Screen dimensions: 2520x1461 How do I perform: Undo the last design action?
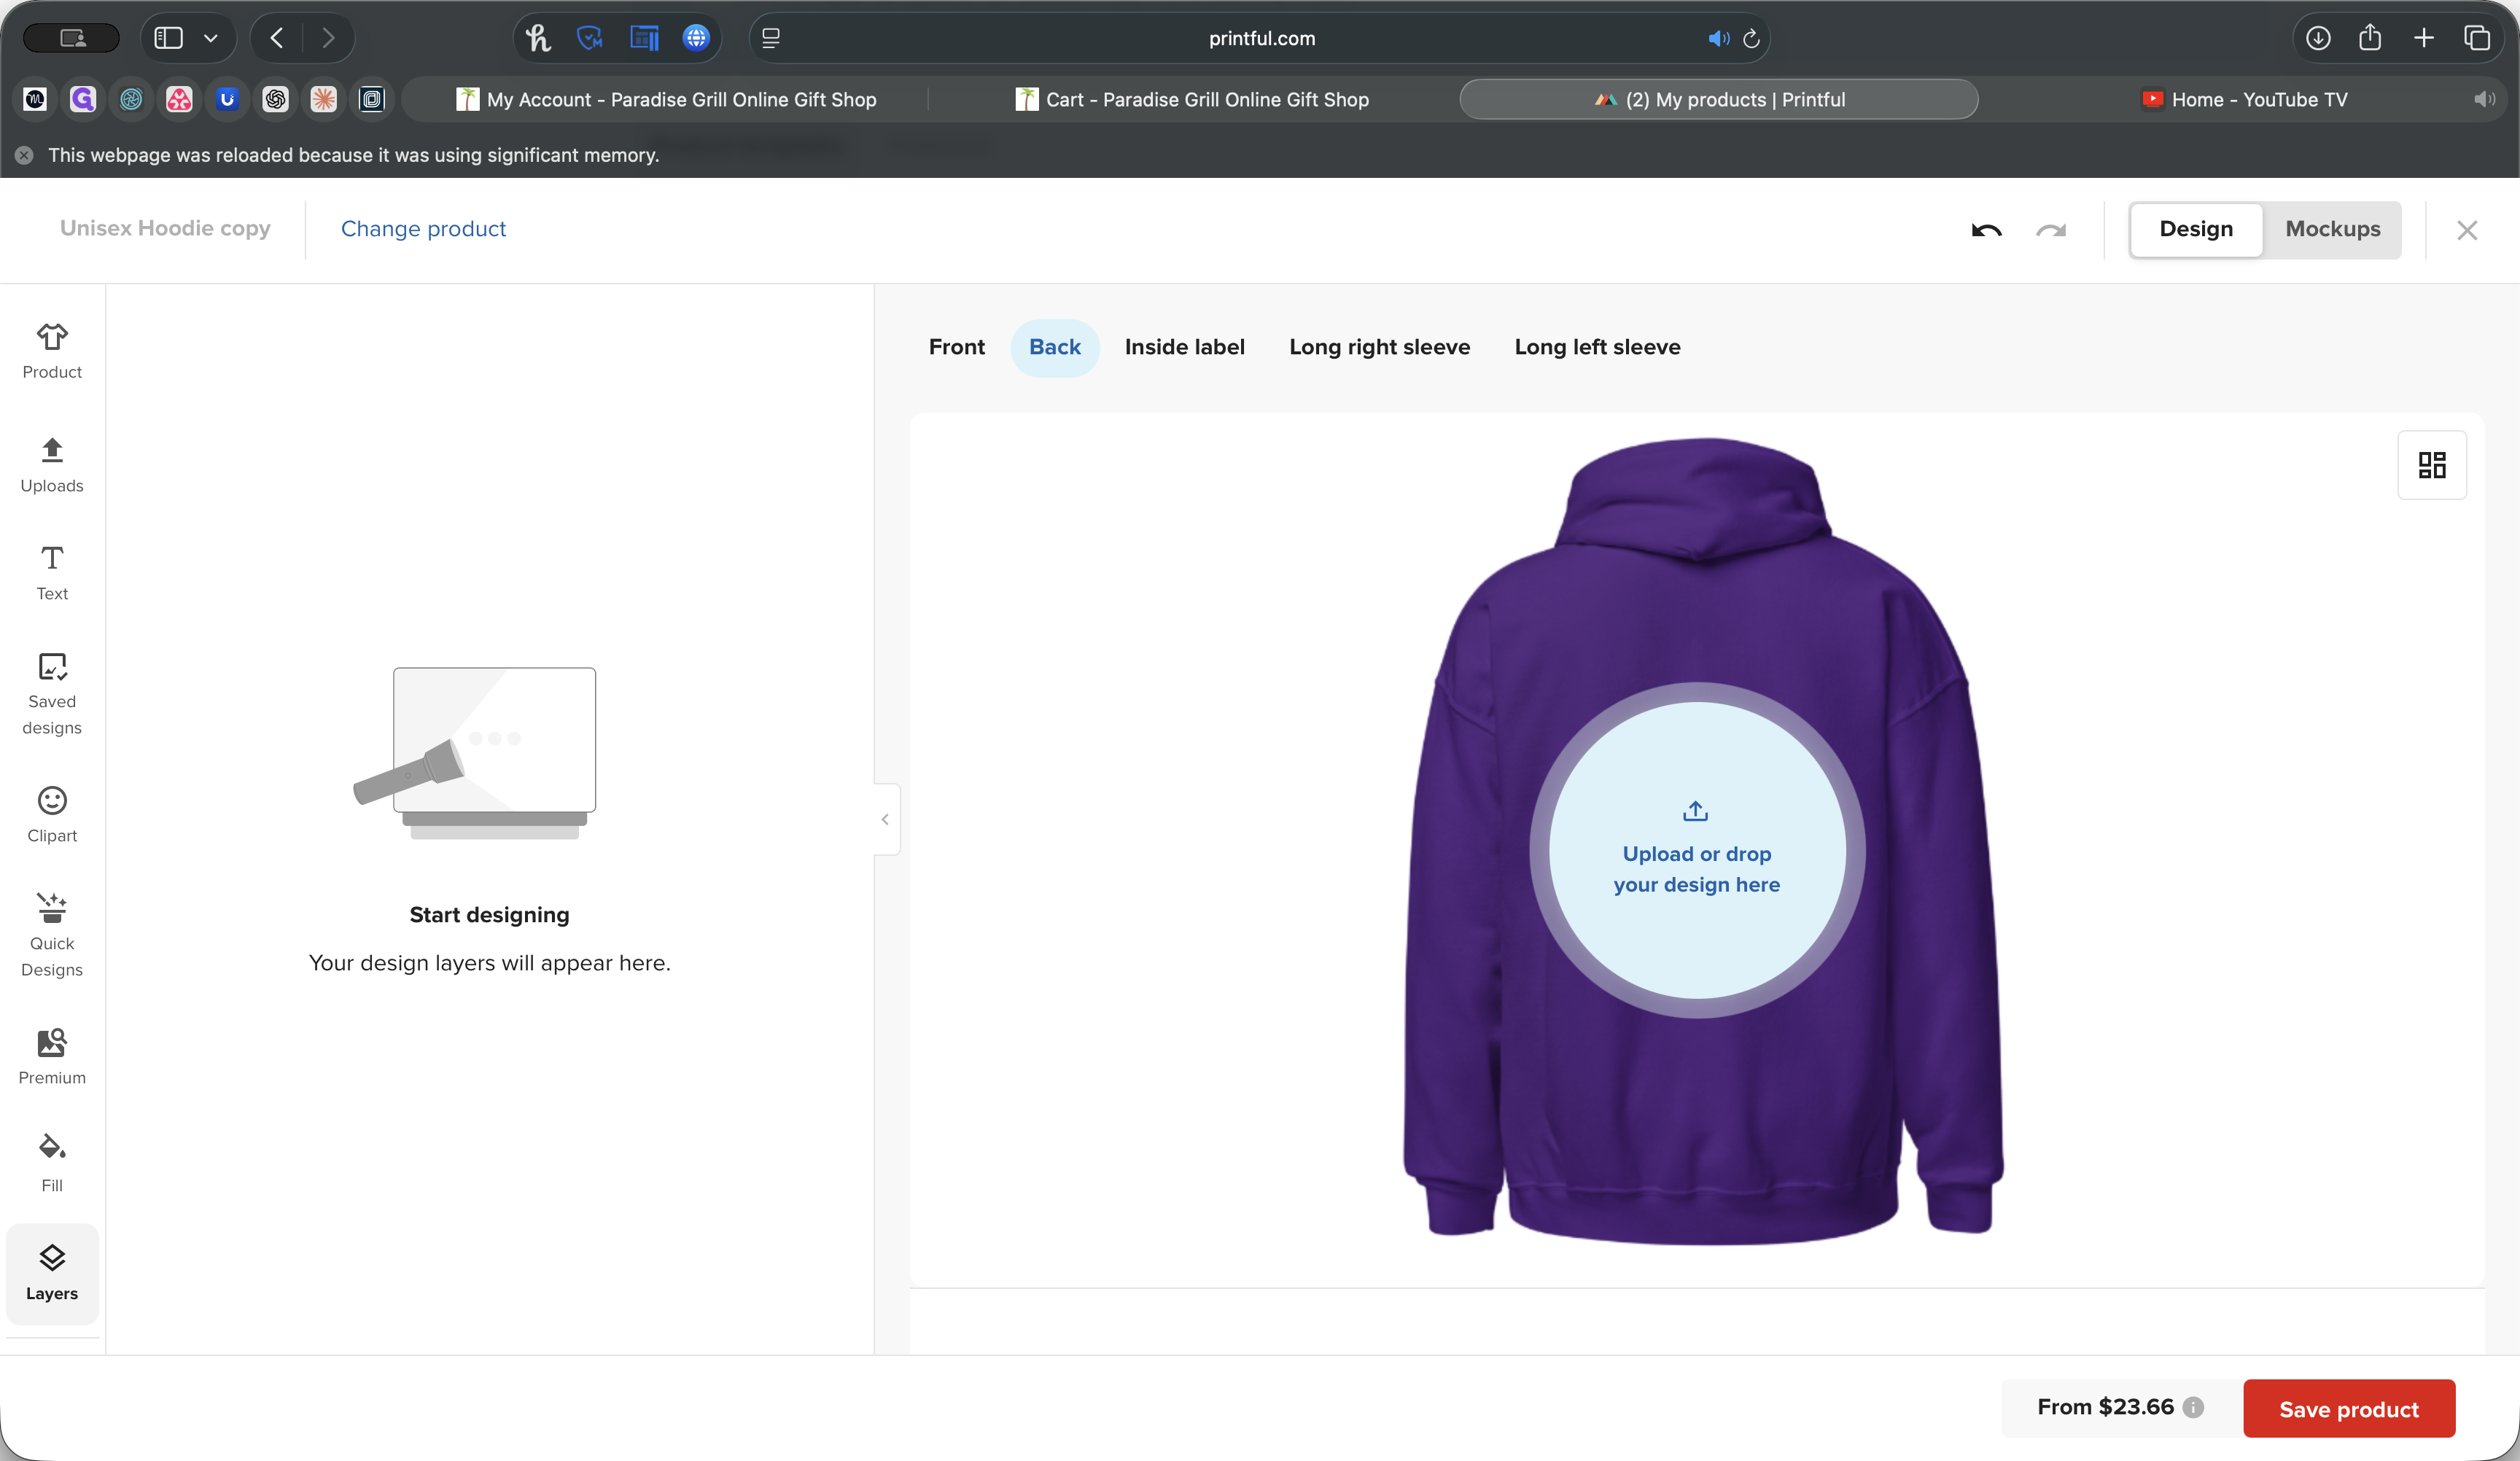pos(1986,230)
